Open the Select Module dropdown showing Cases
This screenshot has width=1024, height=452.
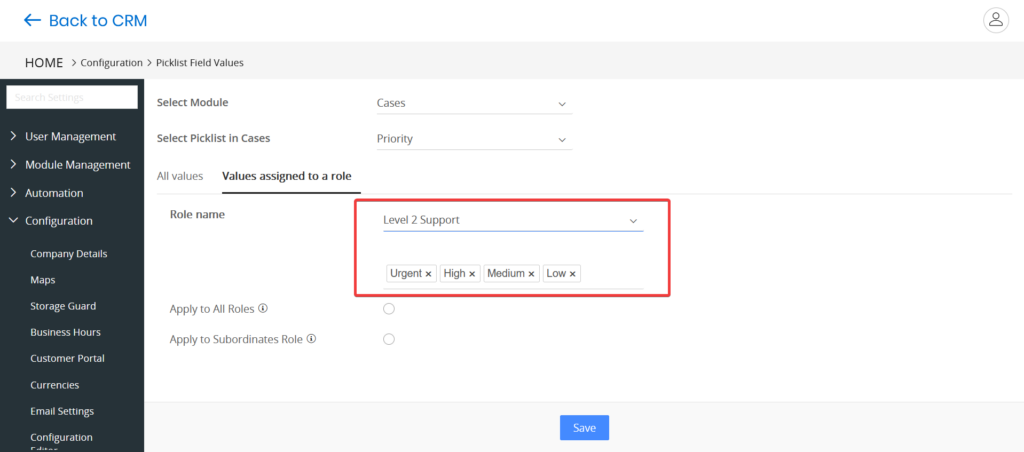[x=471, y=103]
